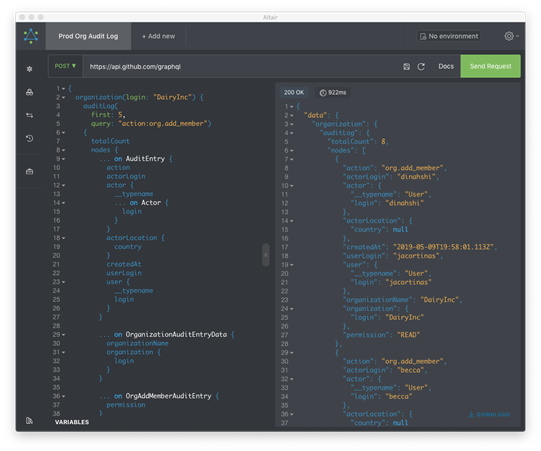
Task: Click "DairyInc" login argument in query
Action: coord(172,97)
